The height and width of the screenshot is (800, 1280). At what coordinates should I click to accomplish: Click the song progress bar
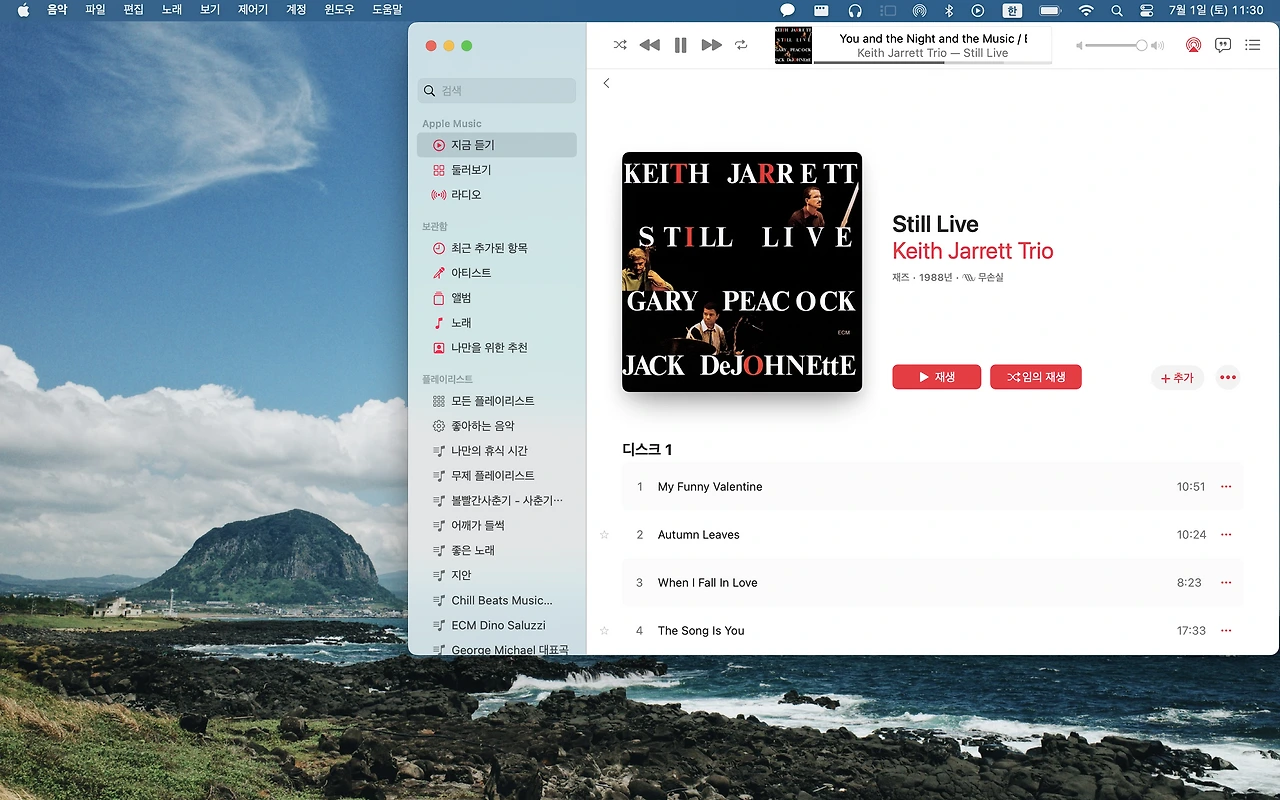[933, 62]
